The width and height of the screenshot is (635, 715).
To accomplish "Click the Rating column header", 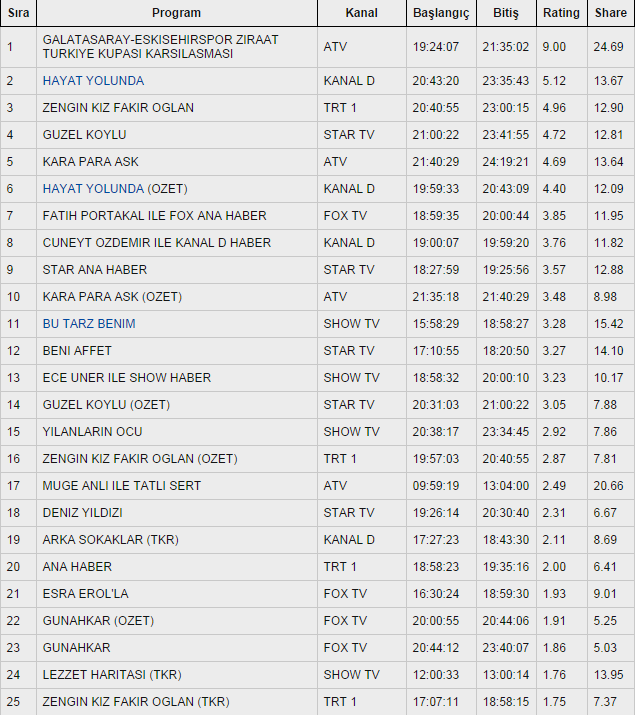I will [x=561, y=13].
